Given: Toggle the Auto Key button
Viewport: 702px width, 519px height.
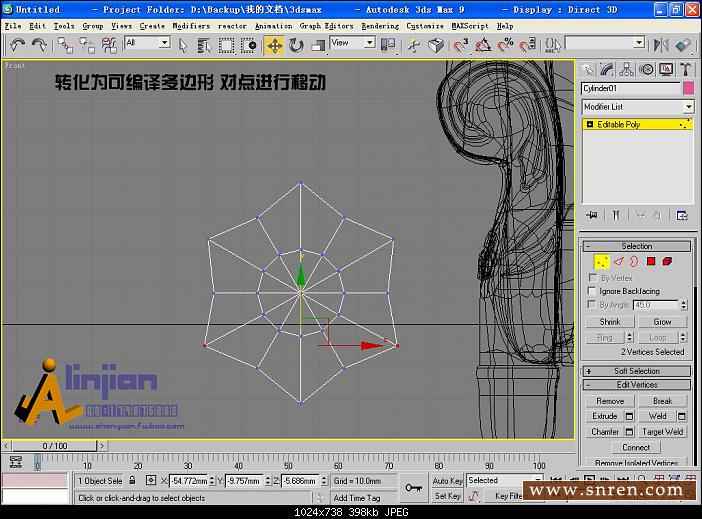Looking at the screenshot, I should [447, 481].
